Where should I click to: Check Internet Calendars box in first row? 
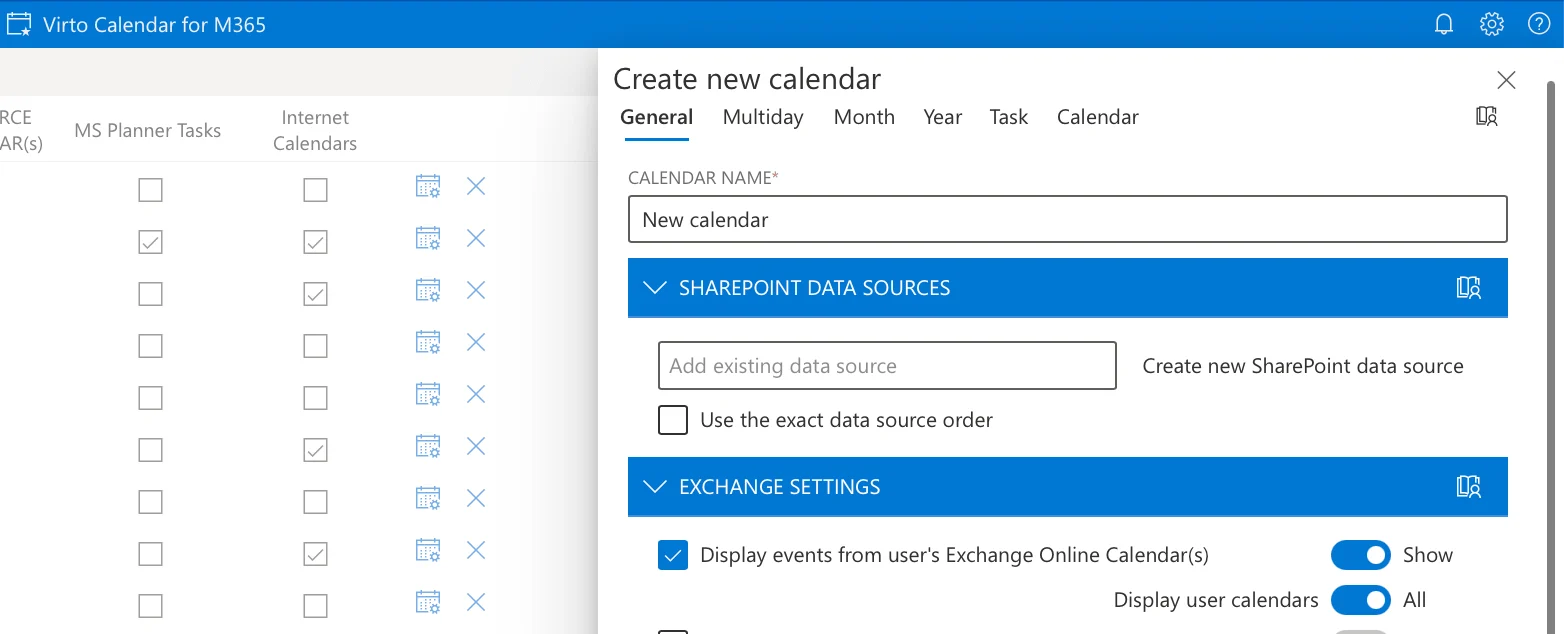315,190
